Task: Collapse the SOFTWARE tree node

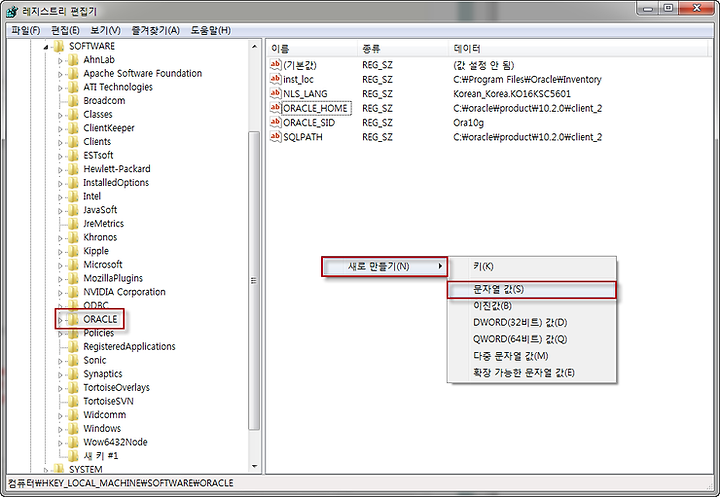Action: pos(45,47)
